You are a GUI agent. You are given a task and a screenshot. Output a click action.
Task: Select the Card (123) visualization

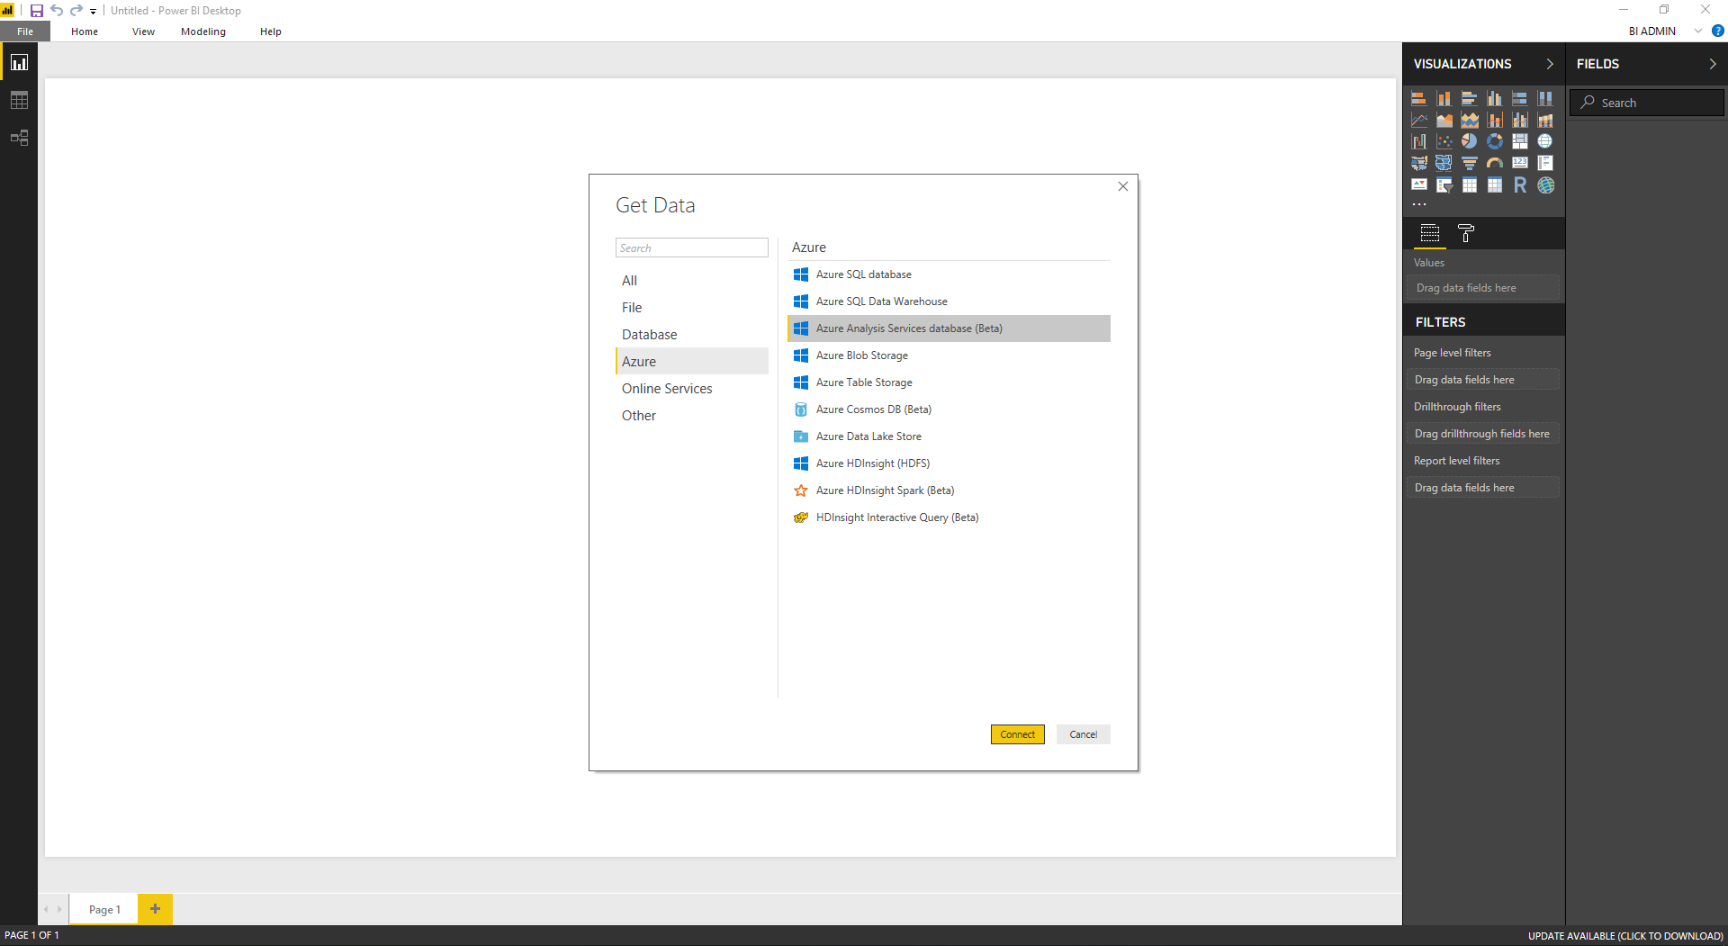[1520, 163]
